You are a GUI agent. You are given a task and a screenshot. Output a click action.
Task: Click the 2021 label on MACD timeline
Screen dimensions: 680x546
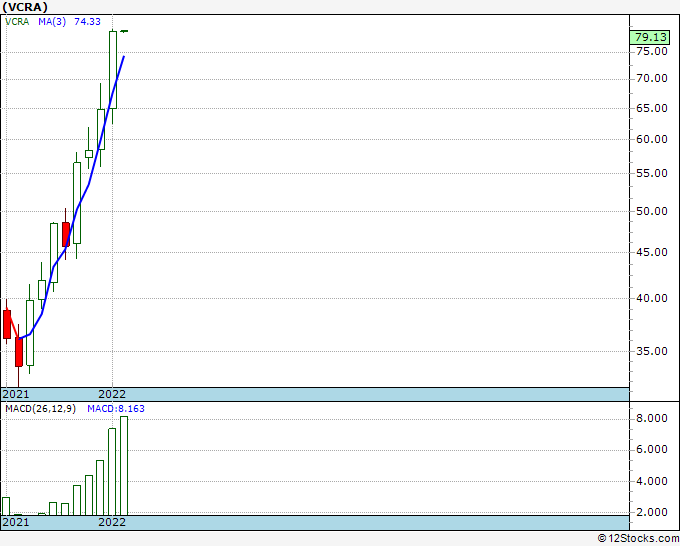tap(16, 522)
